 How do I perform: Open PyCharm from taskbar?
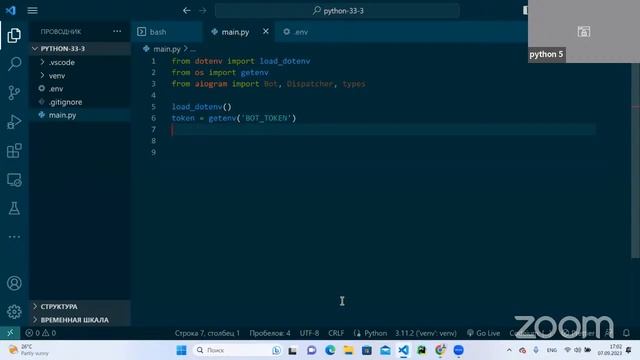[x=422, y=350]
